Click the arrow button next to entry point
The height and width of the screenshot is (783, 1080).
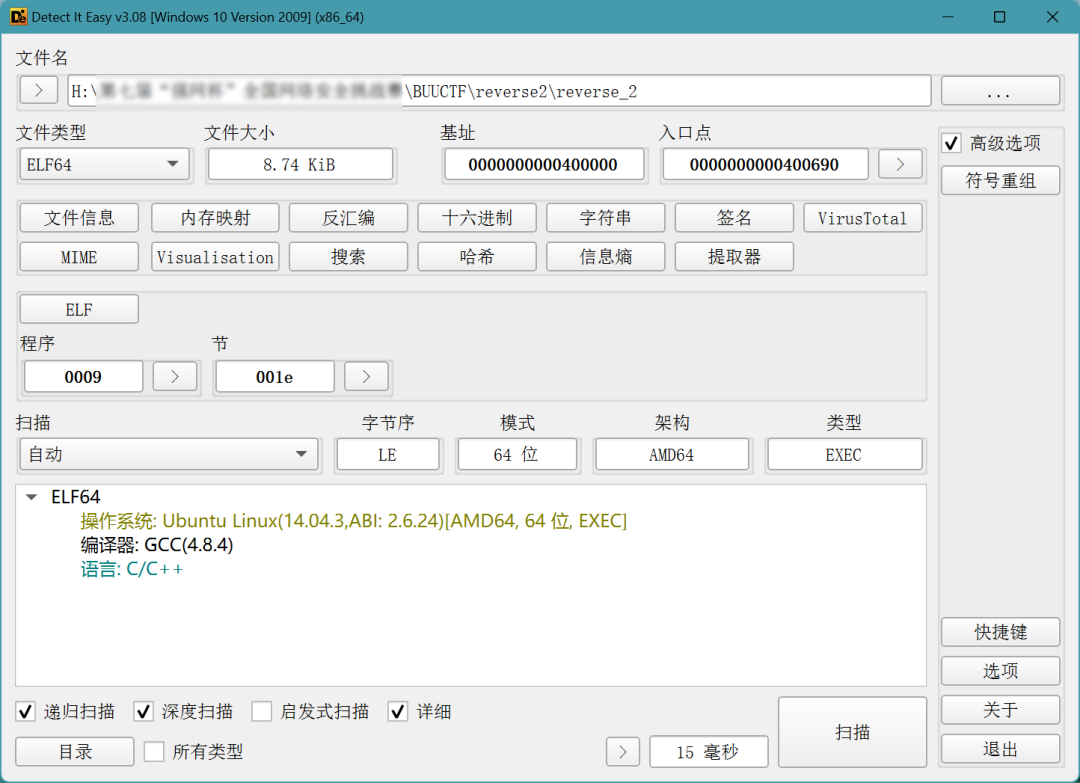[x=900, y=164]
